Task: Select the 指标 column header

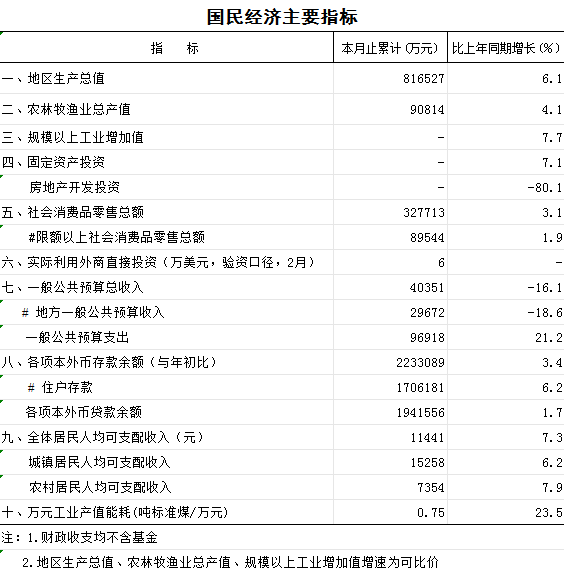Action: point(167,48)
